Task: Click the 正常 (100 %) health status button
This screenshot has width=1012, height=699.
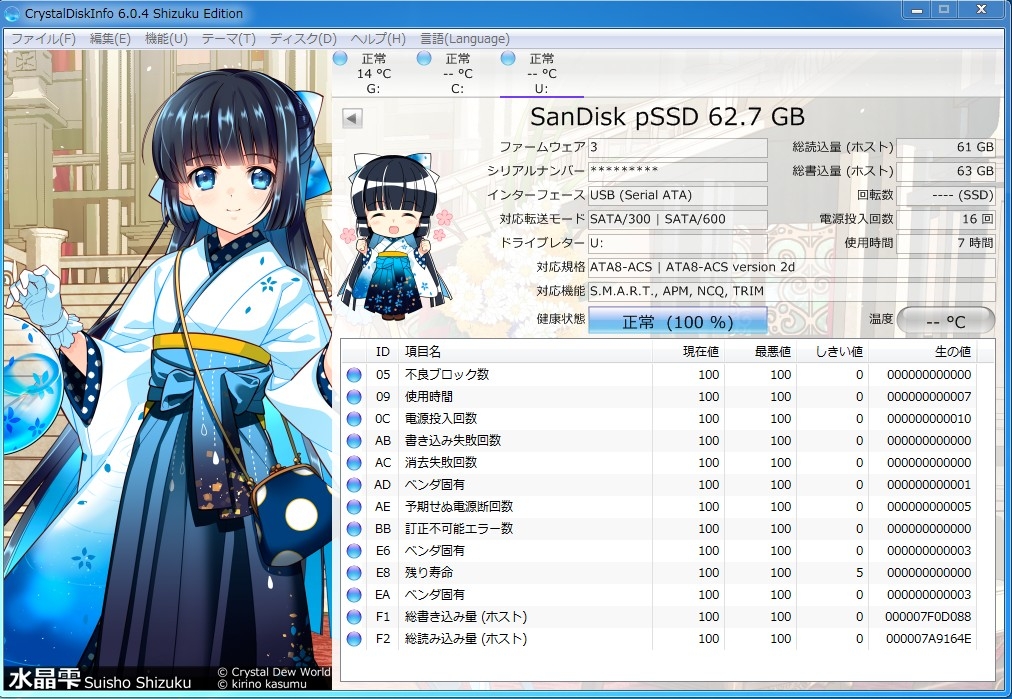Action: (678, 321)
